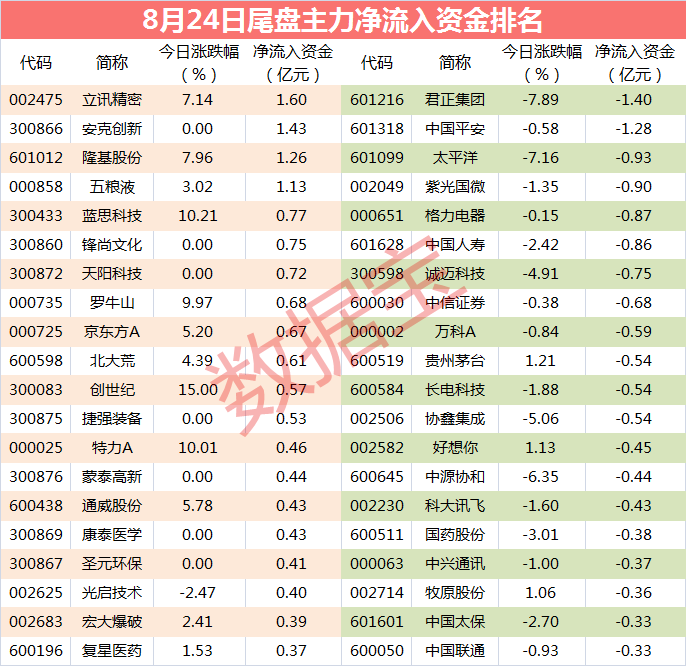Click the name 罗牛山
This screenshot has height=666, width=686.
click(x=112, y=303)
